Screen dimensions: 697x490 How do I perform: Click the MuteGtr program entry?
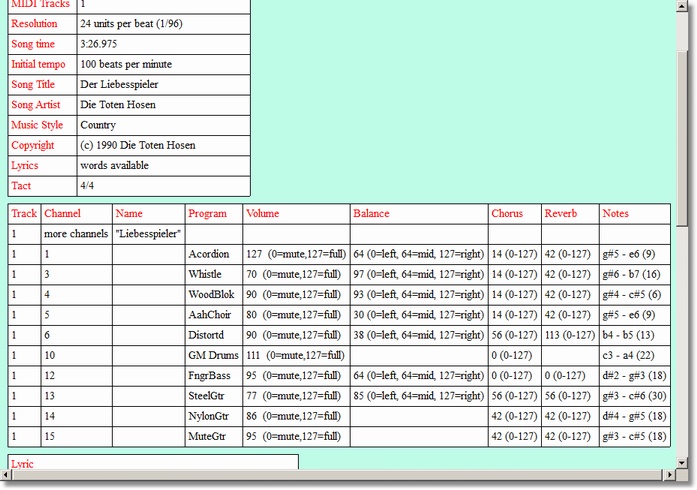click(208, 437)
